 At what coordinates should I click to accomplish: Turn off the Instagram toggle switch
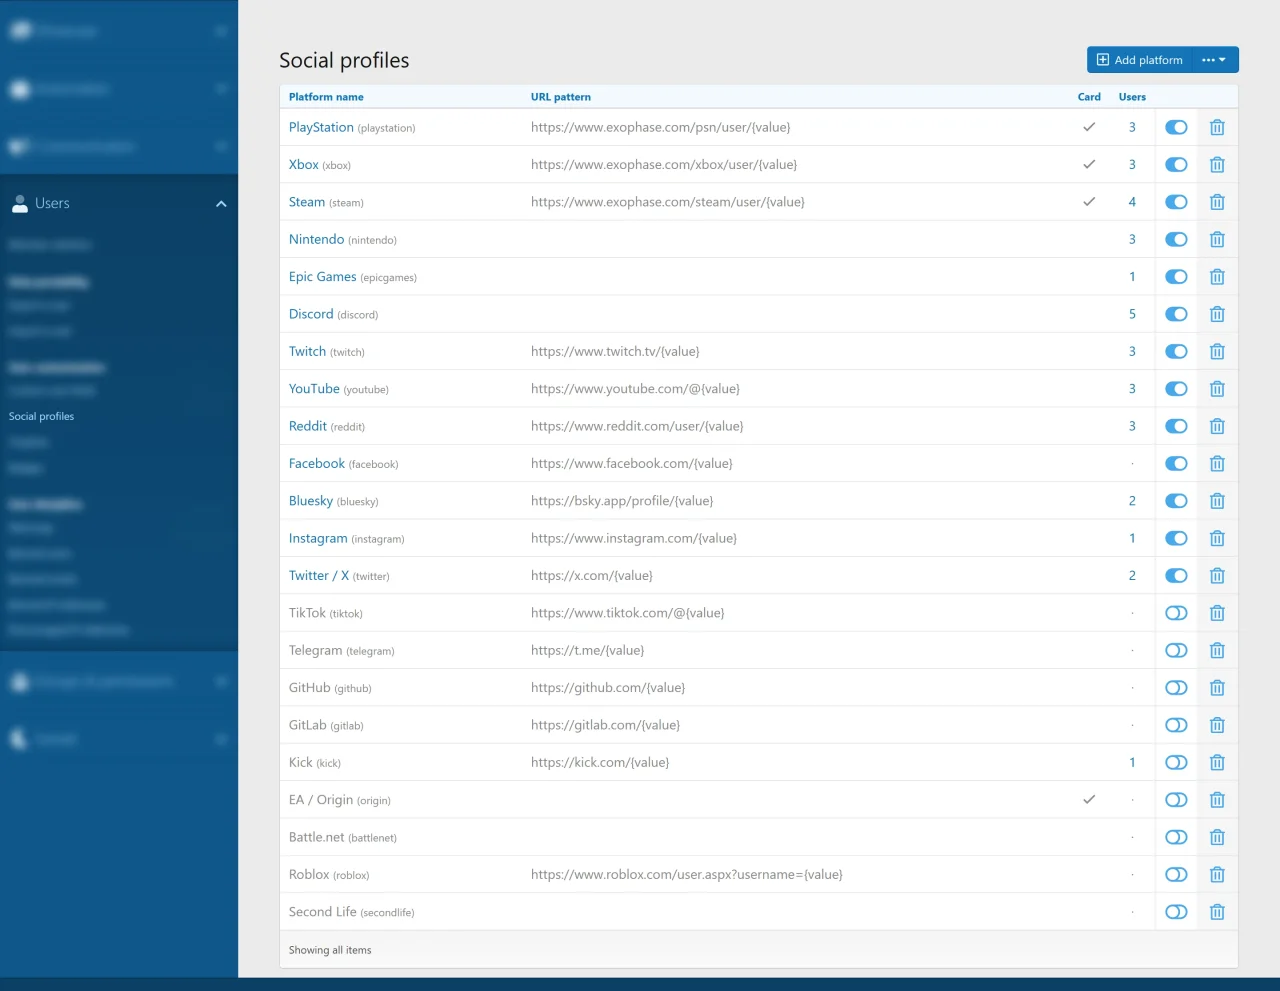pos(1176,538)
